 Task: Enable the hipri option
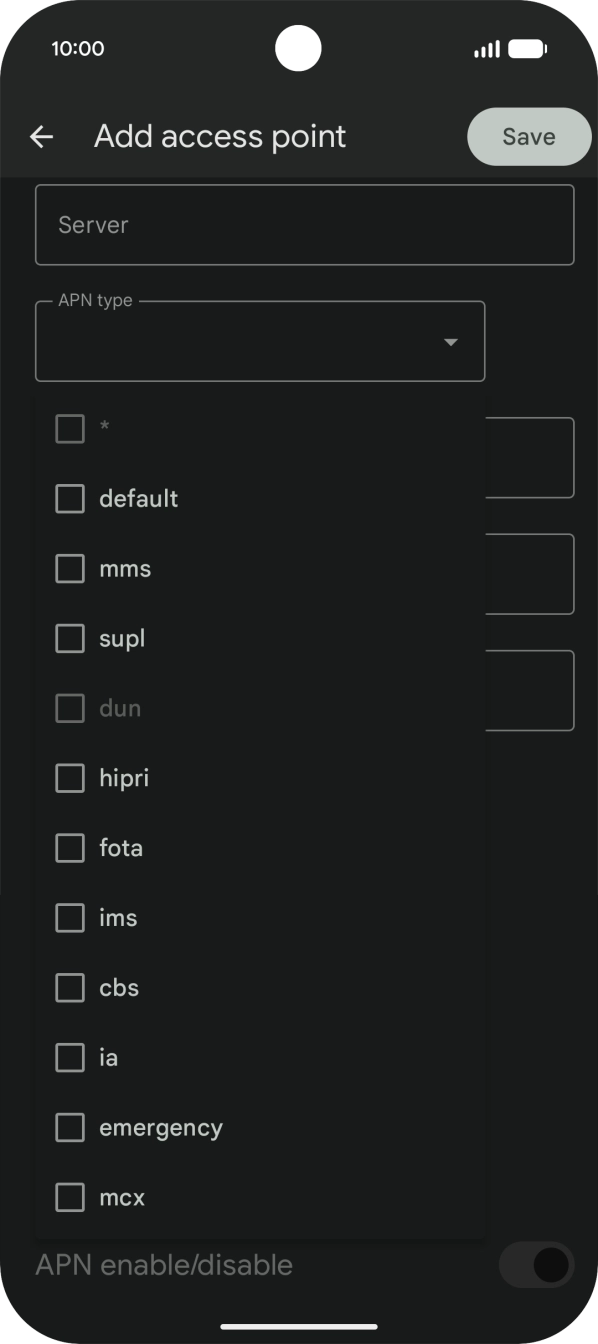(x=69, y=778)
